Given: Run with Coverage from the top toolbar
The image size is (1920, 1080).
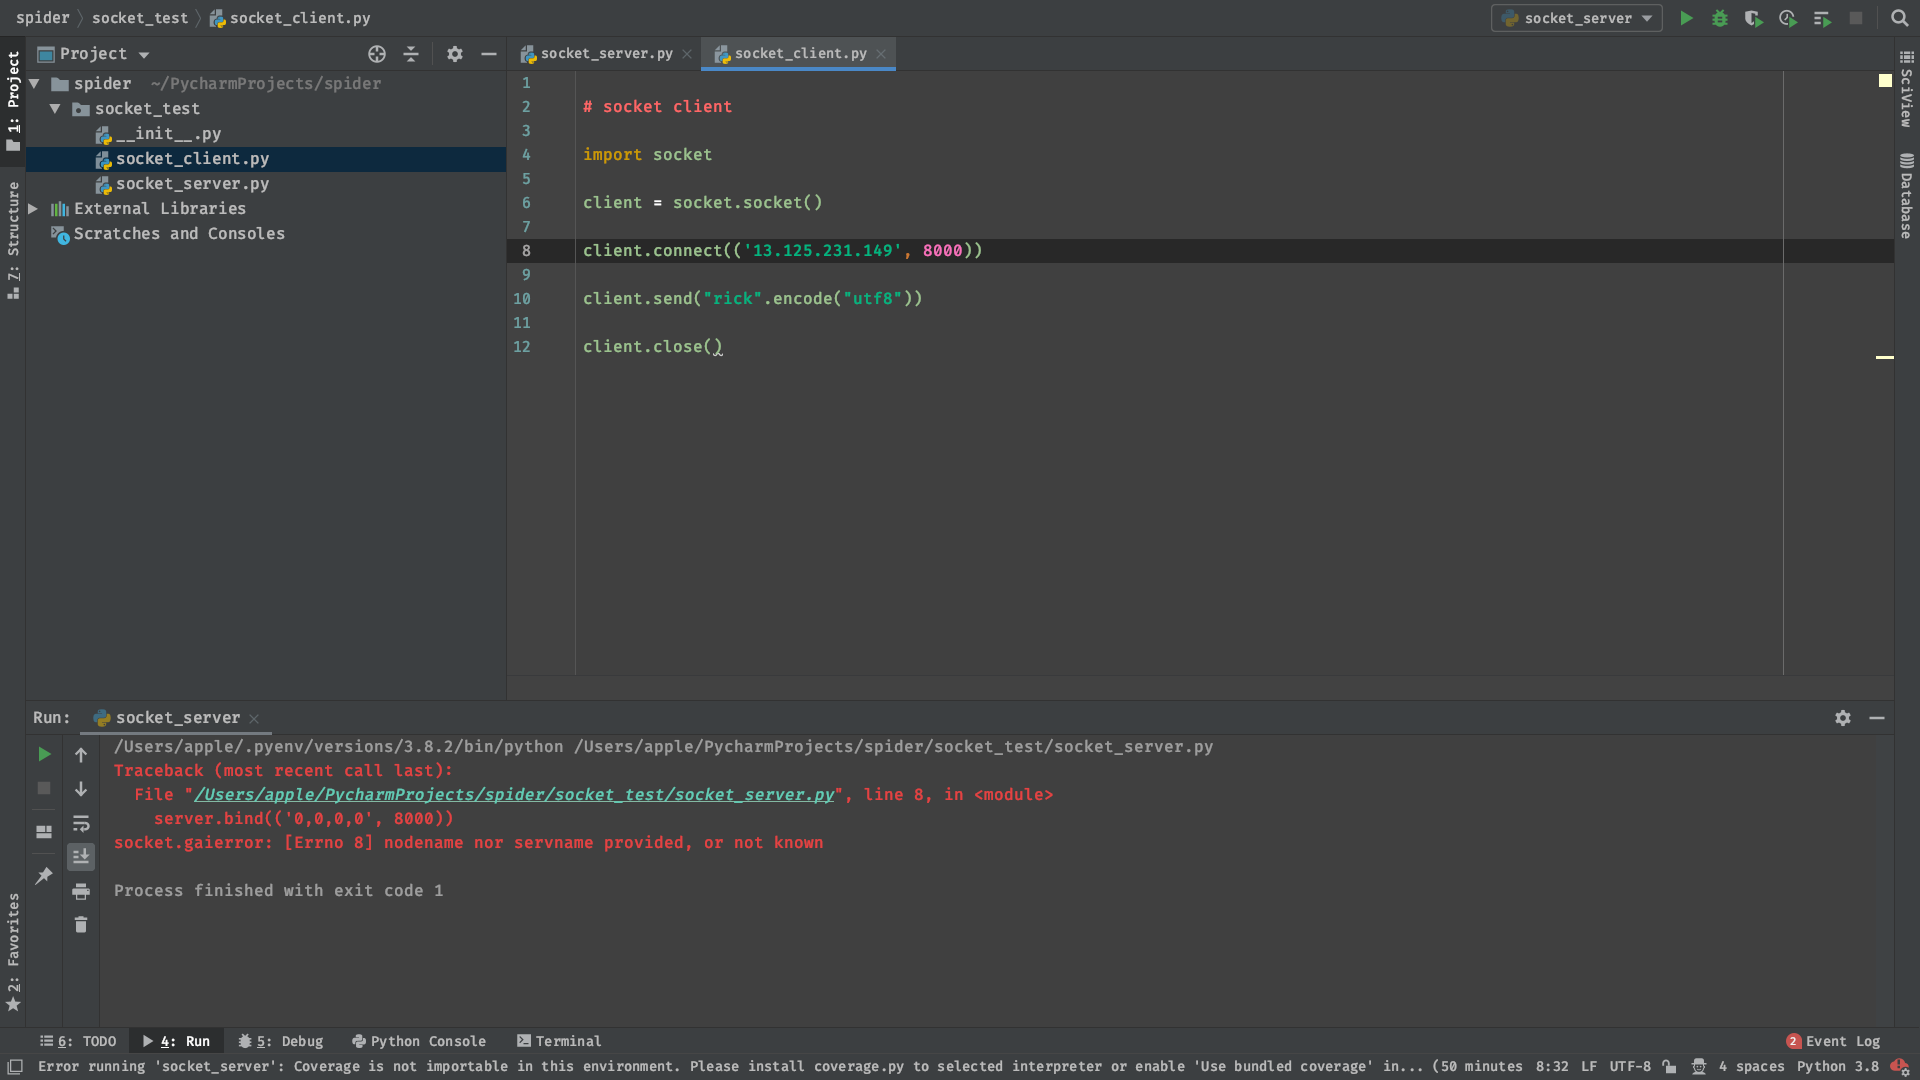Looking at the screenshot, I should pos(1753,18).
